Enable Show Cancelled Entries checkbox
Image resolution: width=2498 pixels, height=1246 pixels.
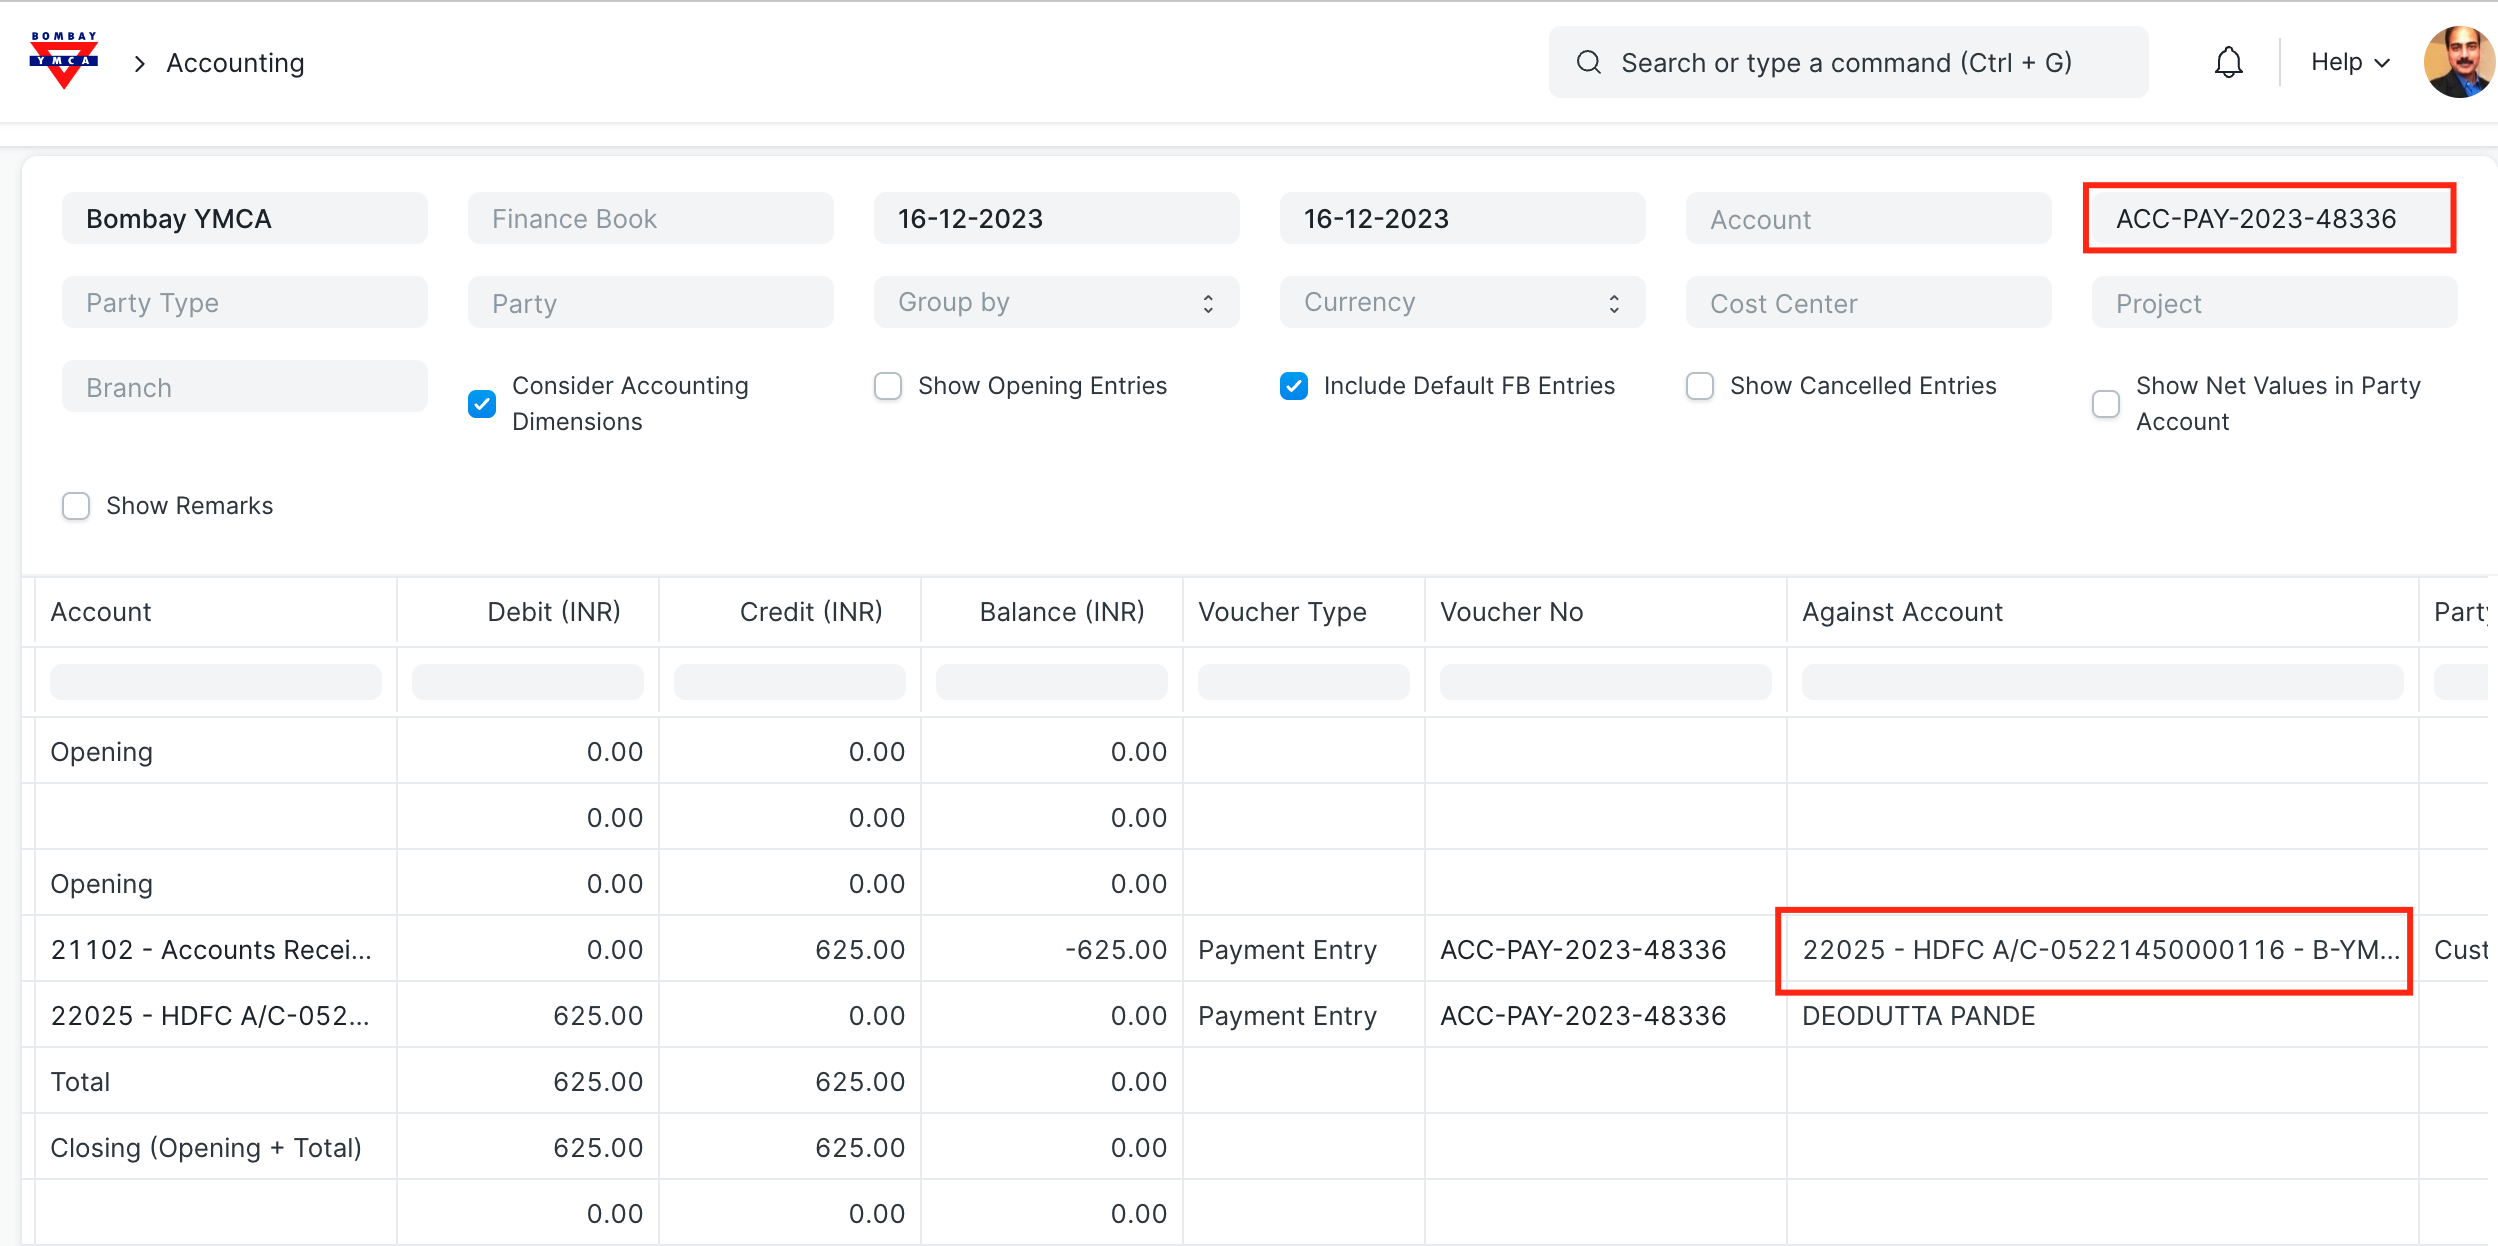[1700, 386]
